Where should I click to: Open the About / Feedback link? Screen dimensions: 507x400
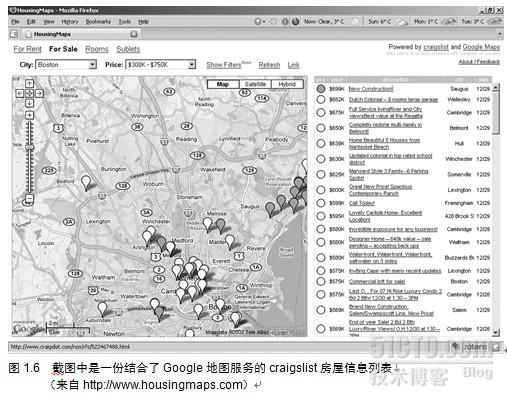[479, 62]
